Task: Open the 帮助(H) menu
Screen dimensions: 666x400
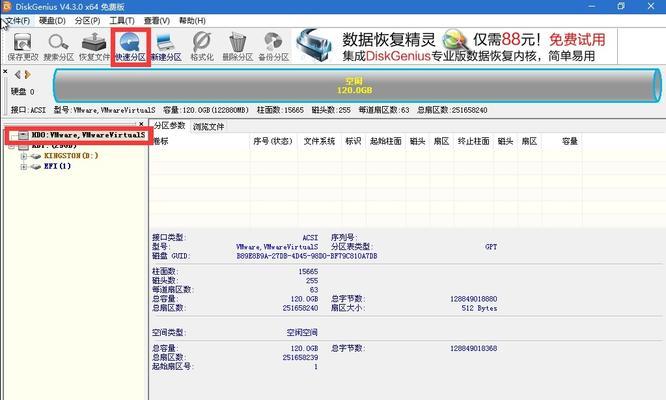Action: (192, 20)
